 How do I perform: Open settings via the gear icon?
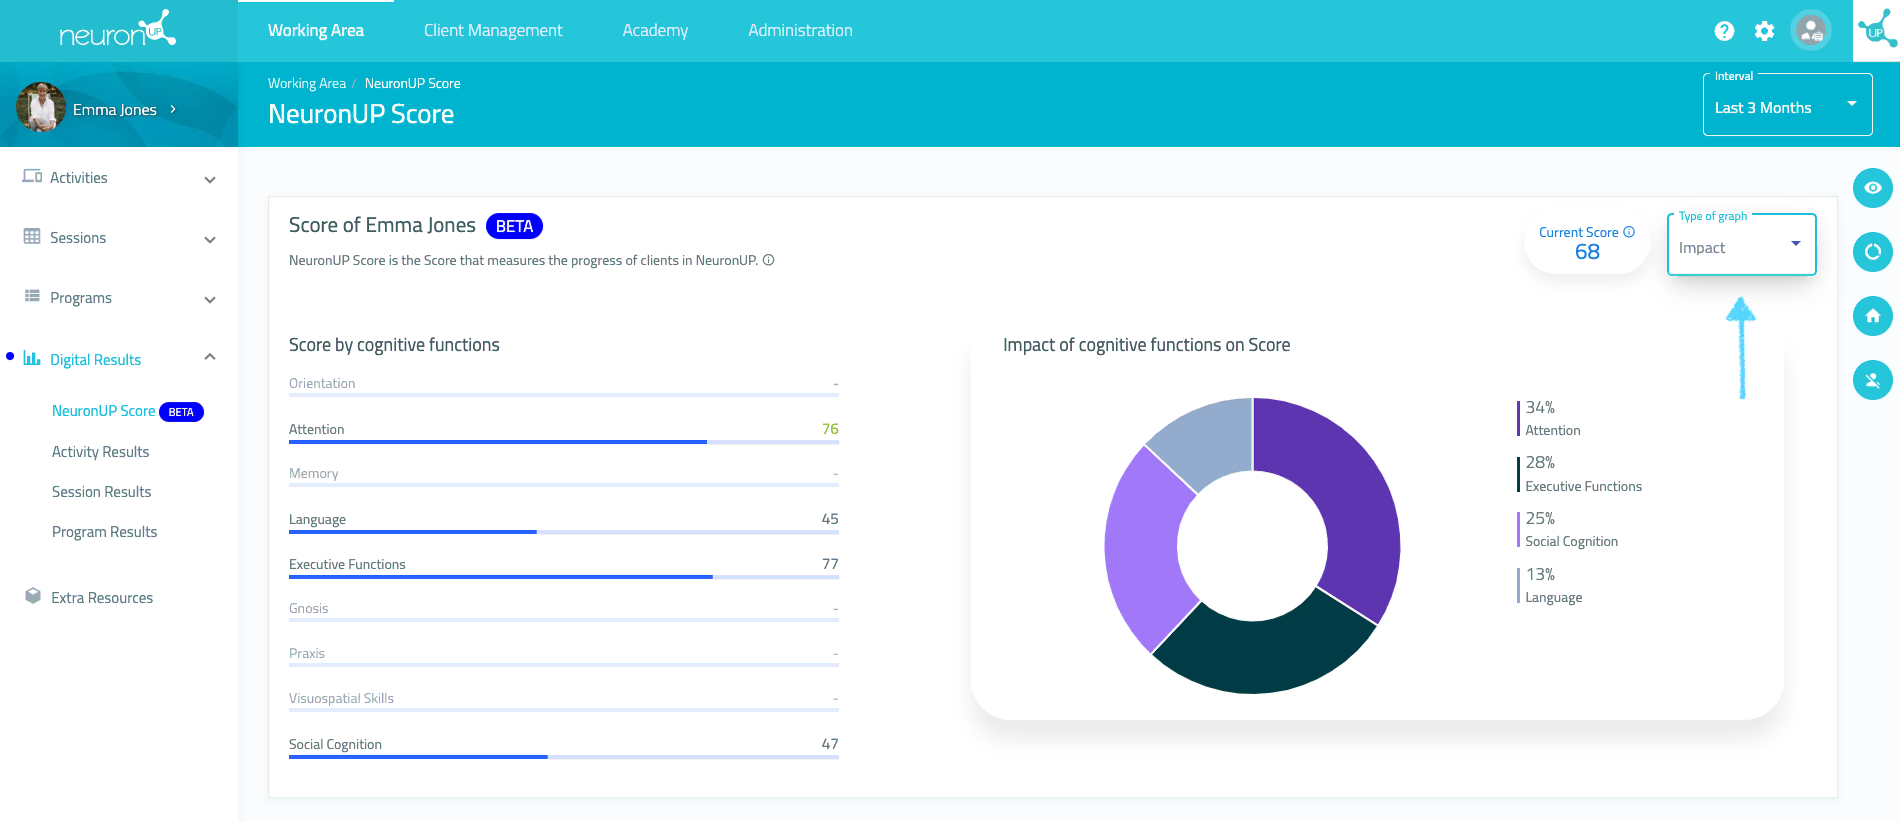click(x=1765, y=31)
